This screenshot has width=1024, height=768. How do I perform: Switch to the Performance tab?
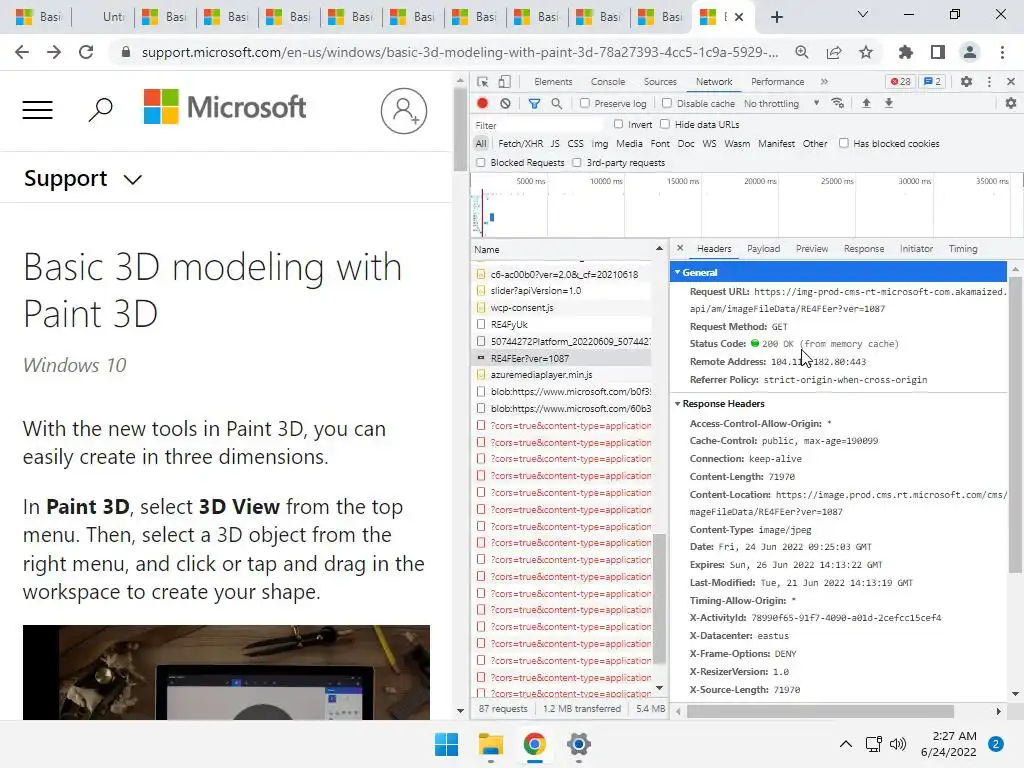(777, 82)
